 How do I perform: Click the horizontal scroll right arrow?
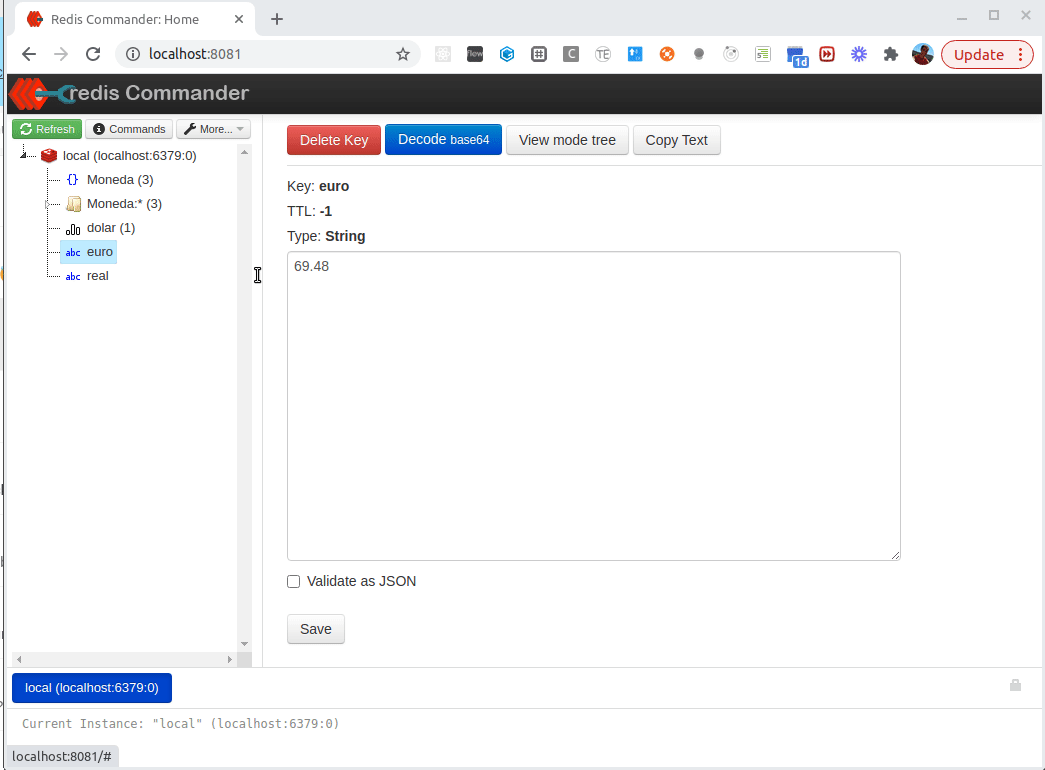pos(229,659)
